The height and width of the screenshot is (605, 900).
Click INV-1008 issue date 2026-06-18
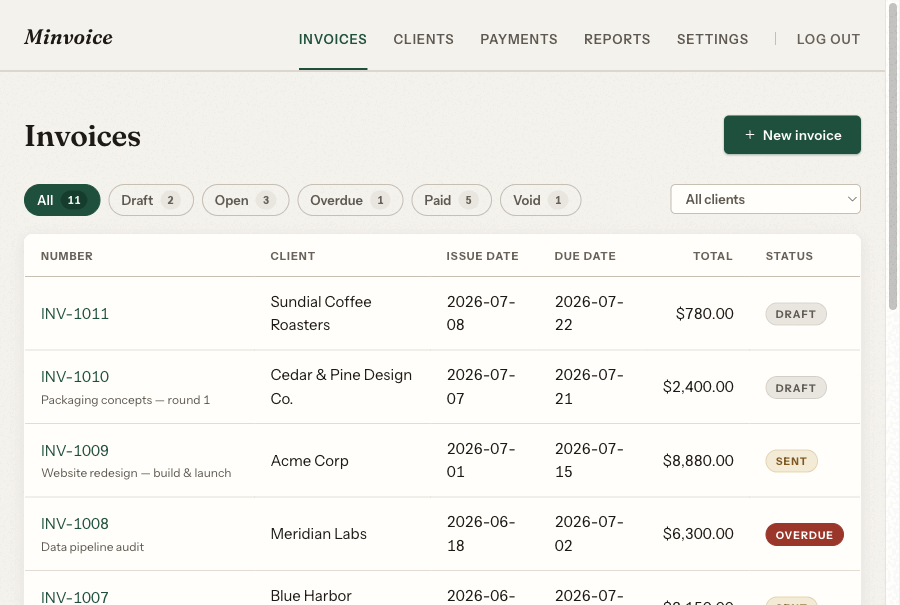[481, 534]
